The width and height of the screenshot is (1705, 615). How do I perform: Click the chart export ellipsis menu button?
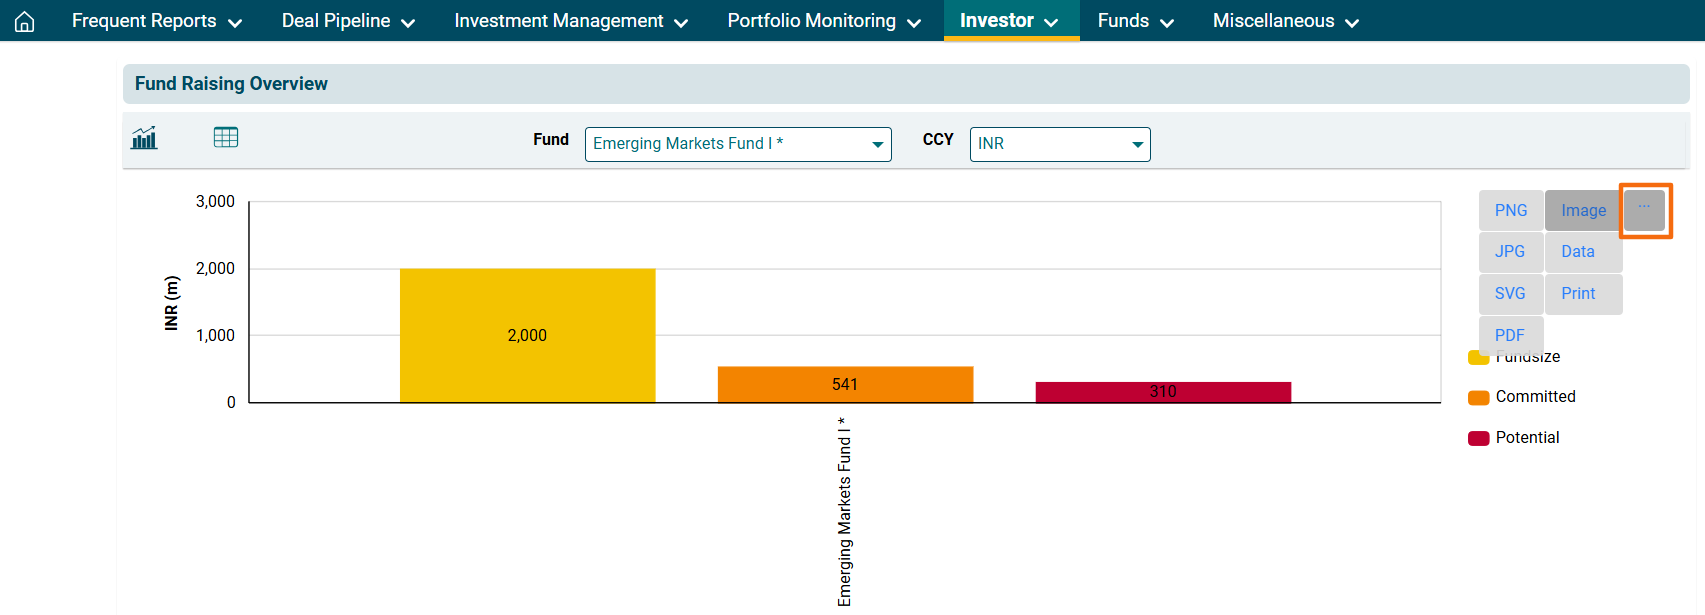tap(1644, 210)
